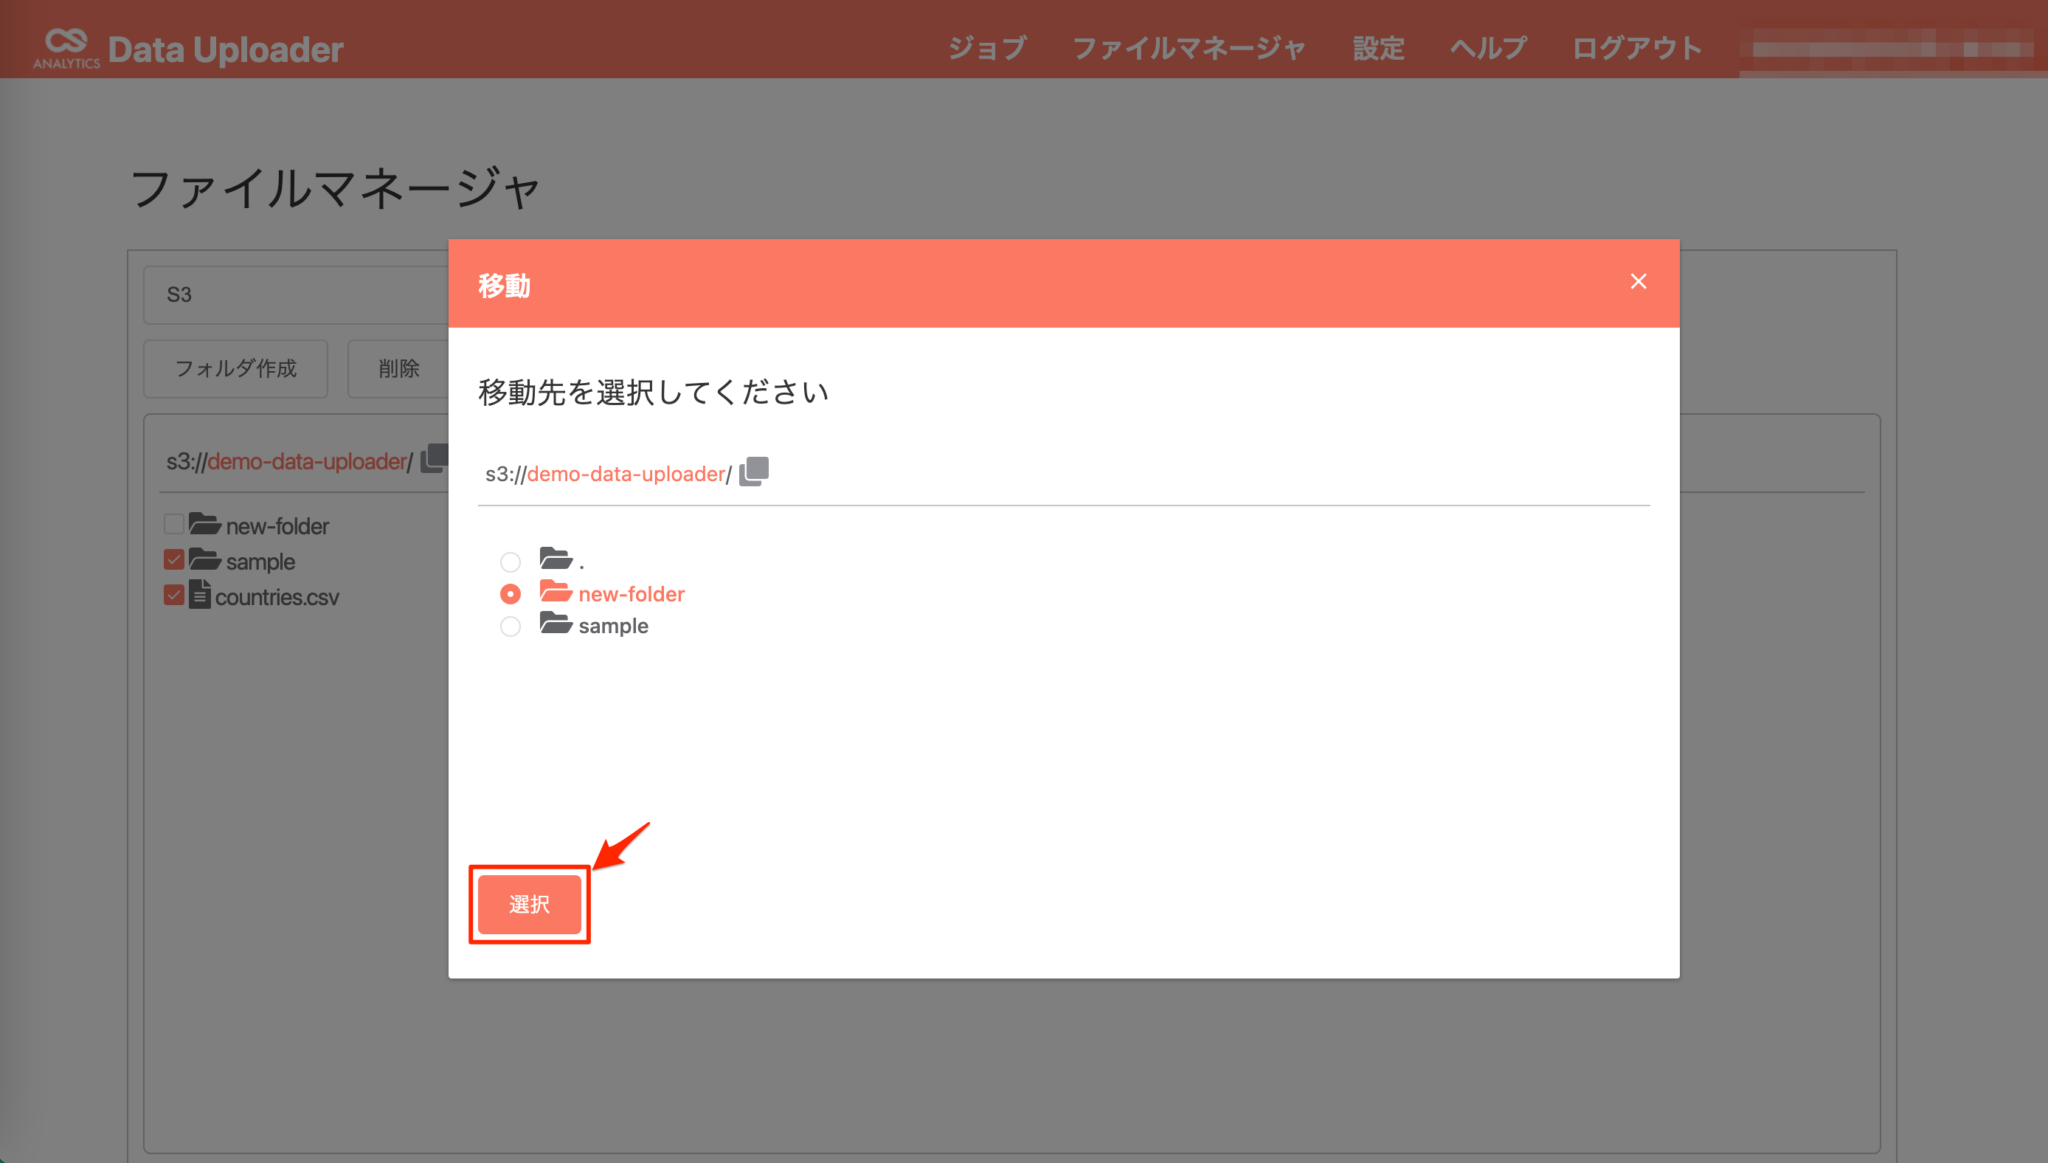Image resolution: width=2048 pixels, height=1163 pixels.
Task: Uncheck the sample folder checkbox
Action: [x=173, y=560]
